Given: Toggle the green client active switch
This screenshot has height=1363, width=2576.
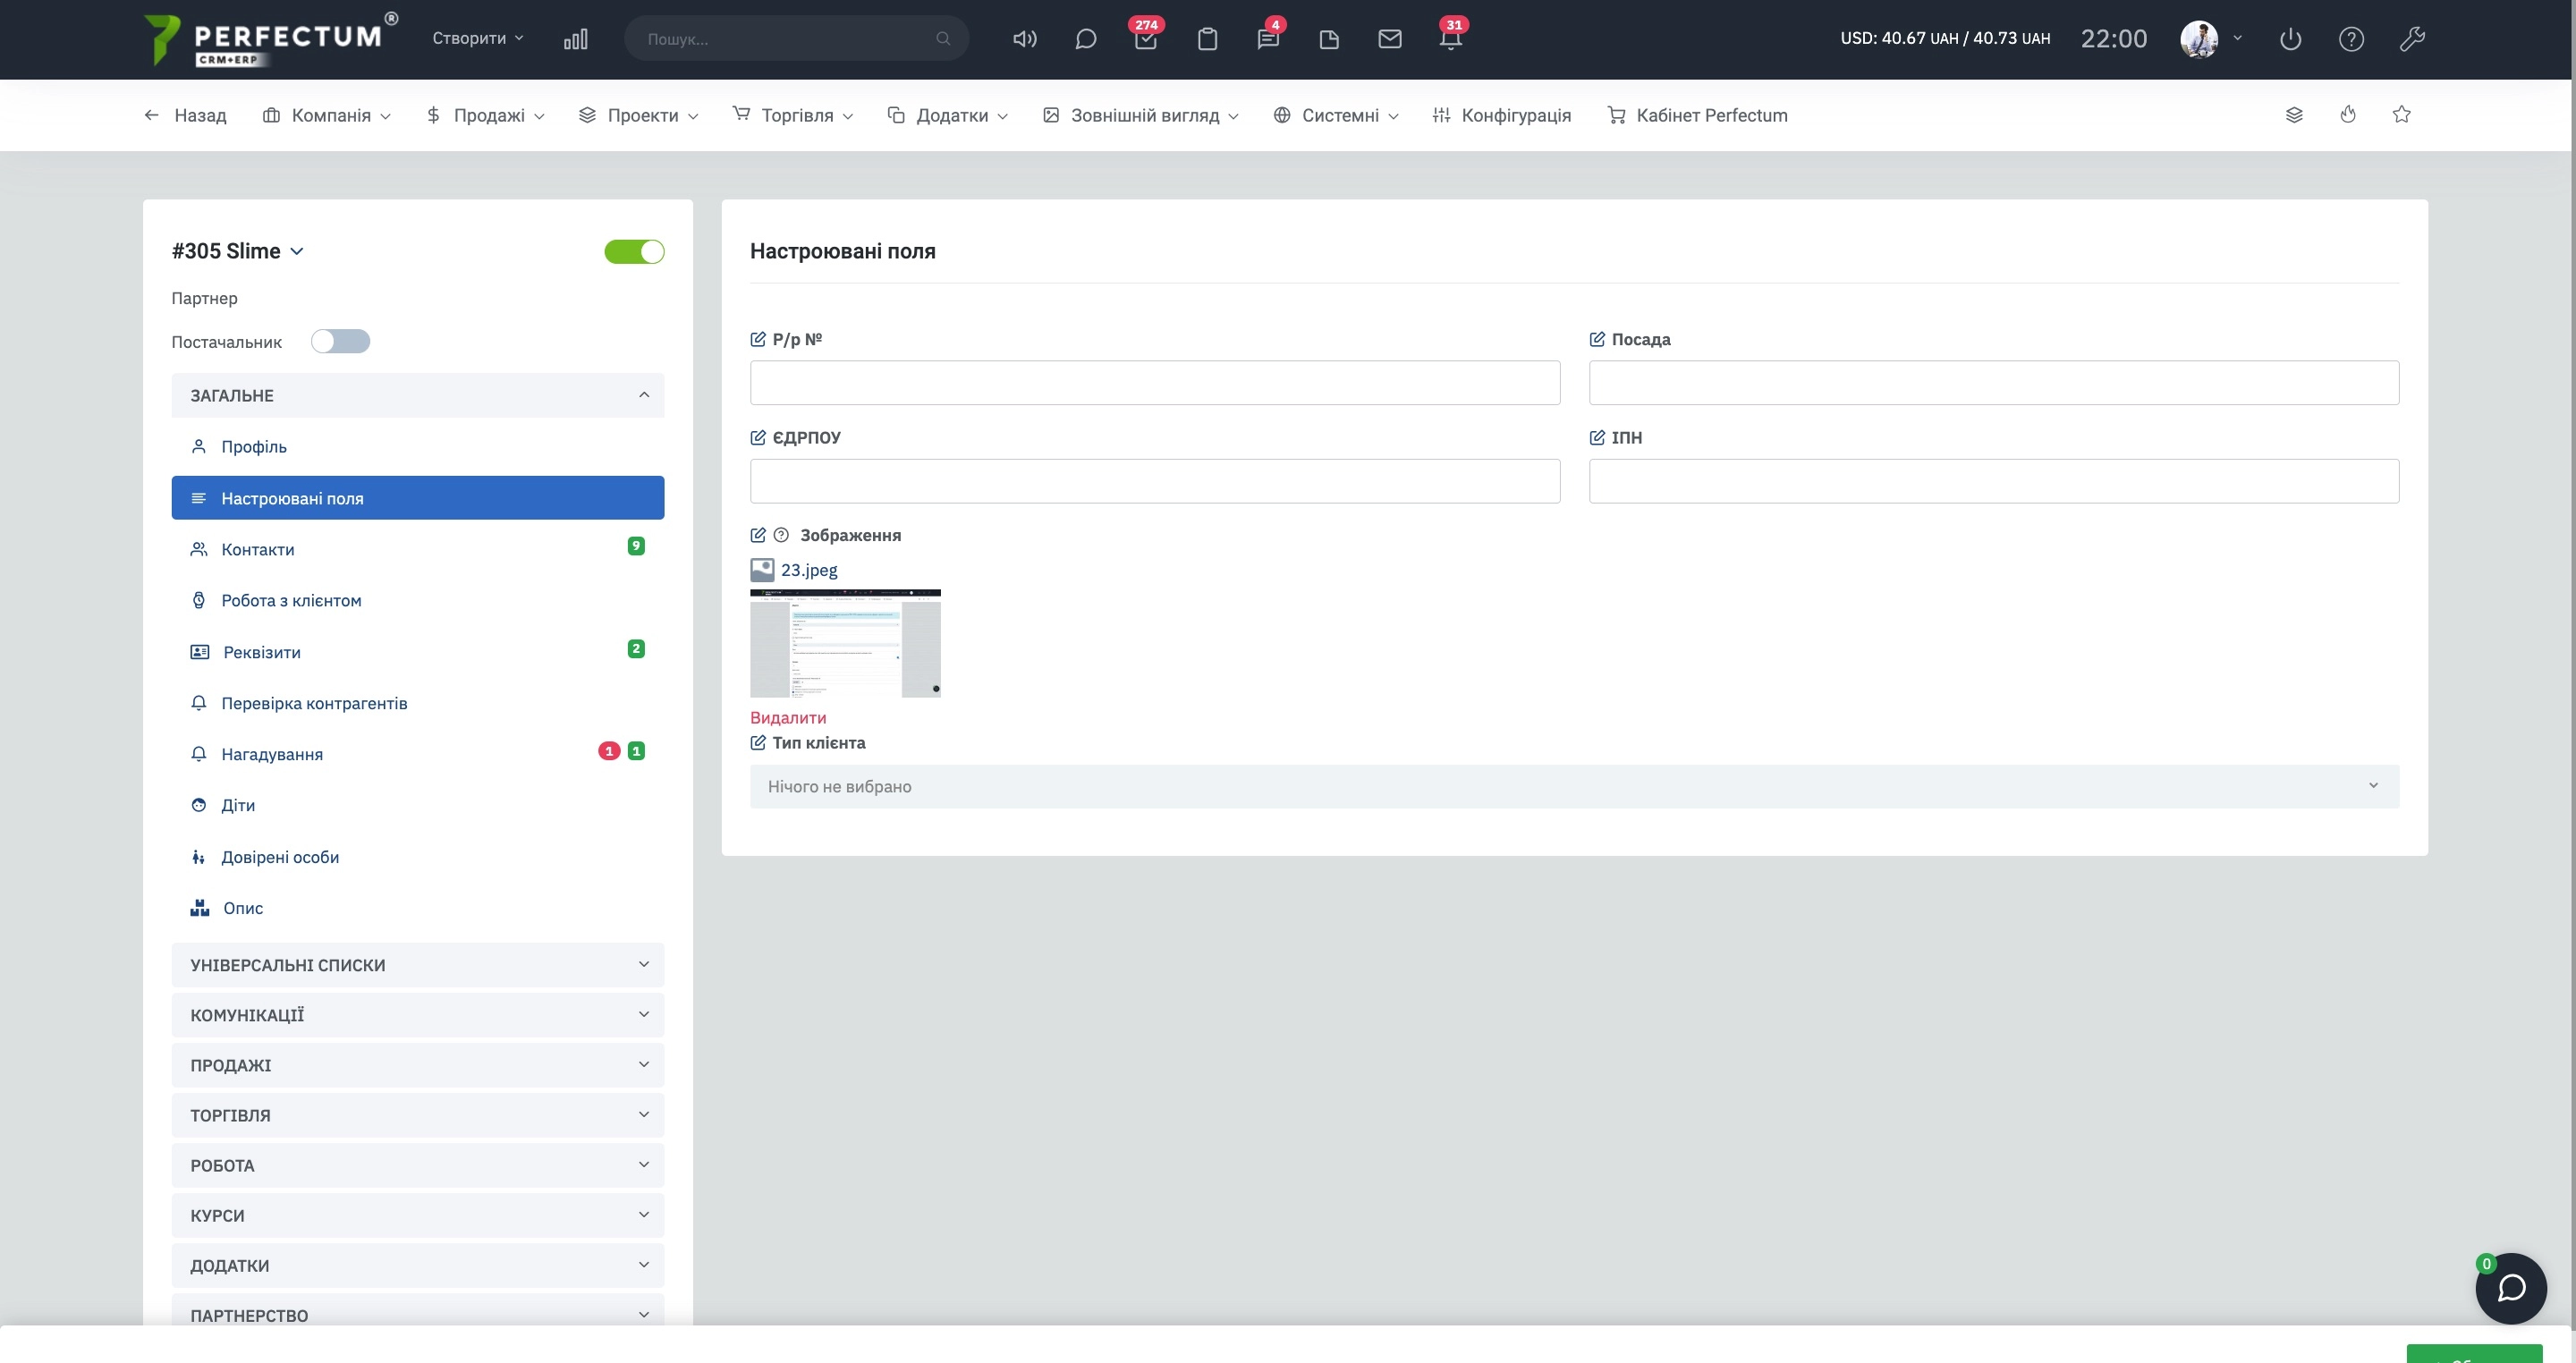Looking at the screenshot, I should (x=634, y=252).
